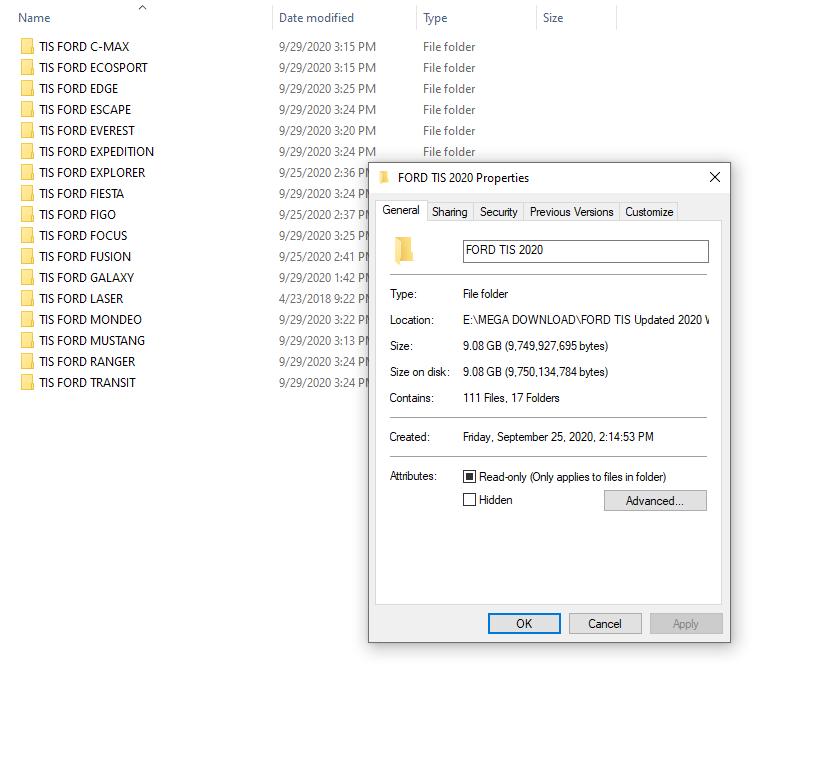Select the TIS FORD EVEREST folder icon

point(27,130)
